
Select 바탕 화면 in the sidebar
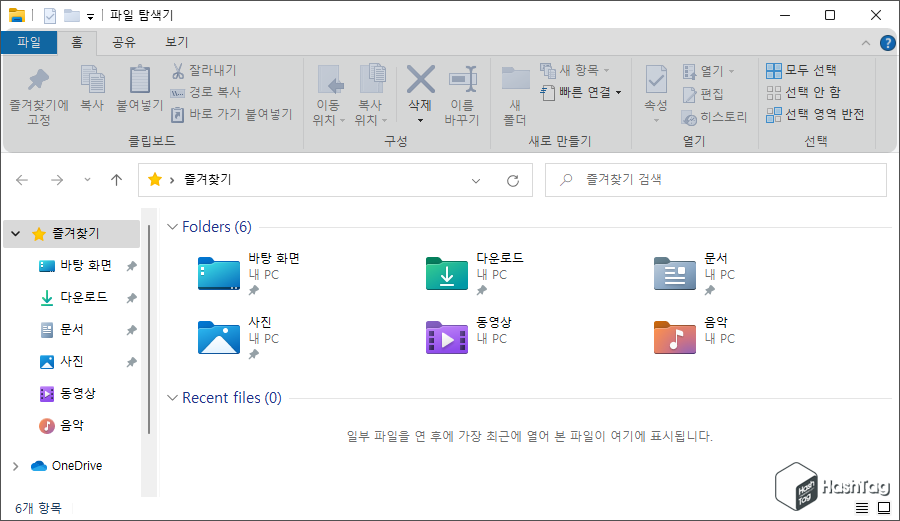click(86, 266)
